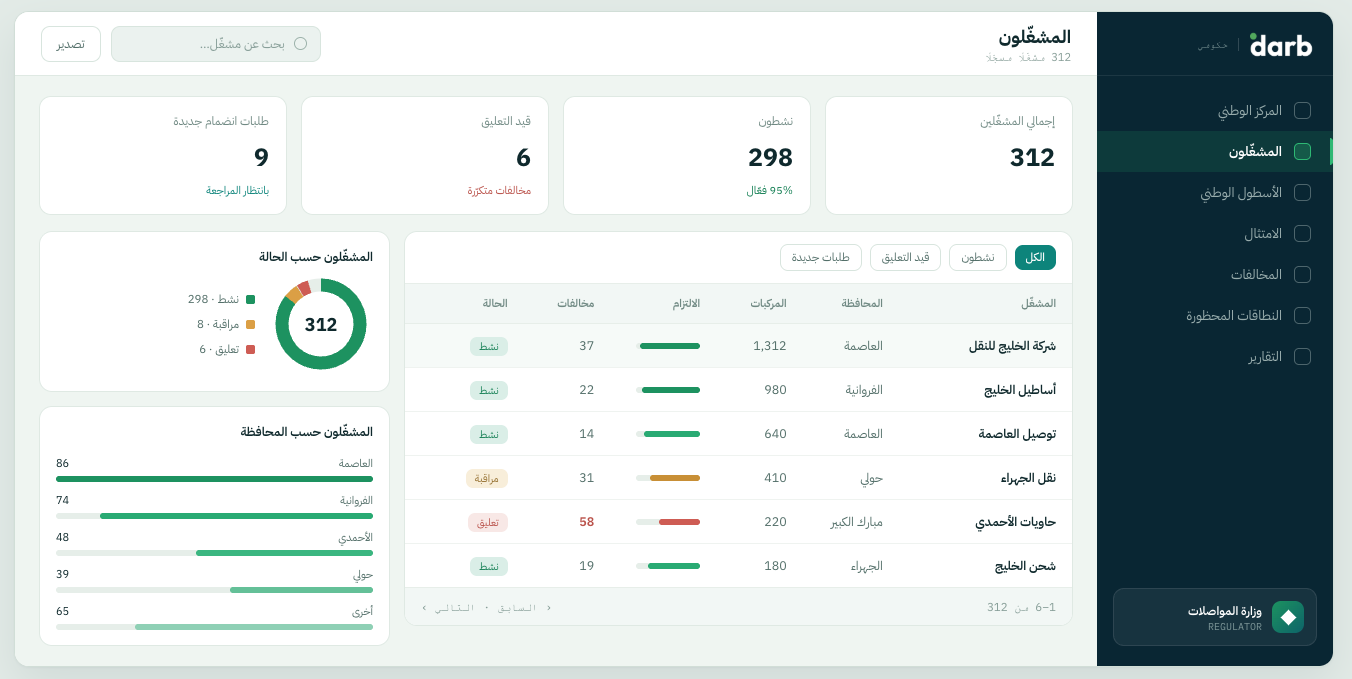Open طلبات انضمام جديدة card
Screen dimensions: 1352x679
point(163,155)
